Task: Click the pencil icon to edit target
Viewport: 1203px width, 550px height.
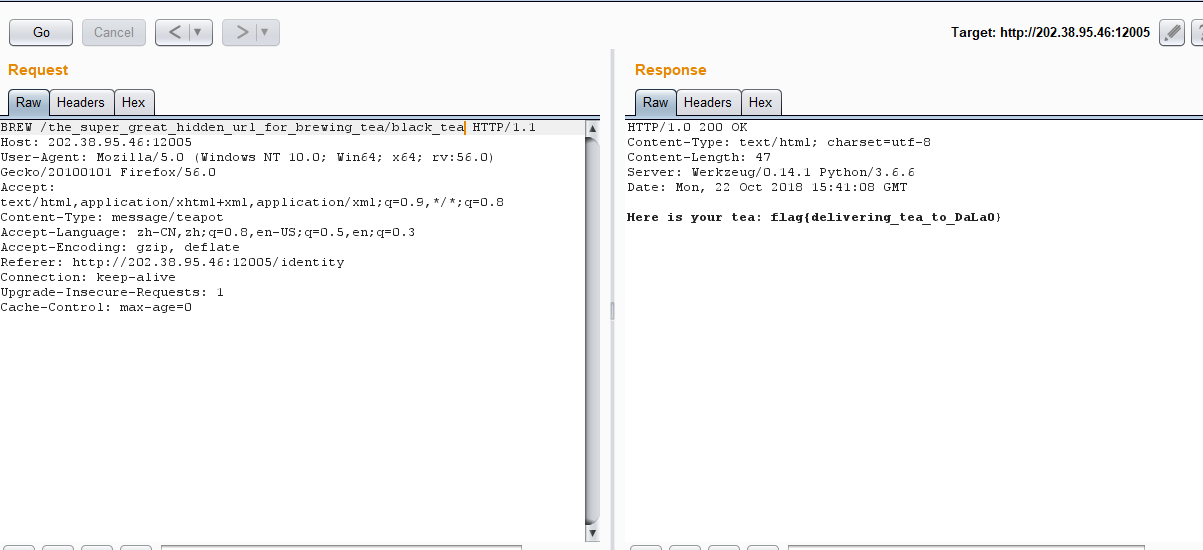Action: tap(1172, 33)
